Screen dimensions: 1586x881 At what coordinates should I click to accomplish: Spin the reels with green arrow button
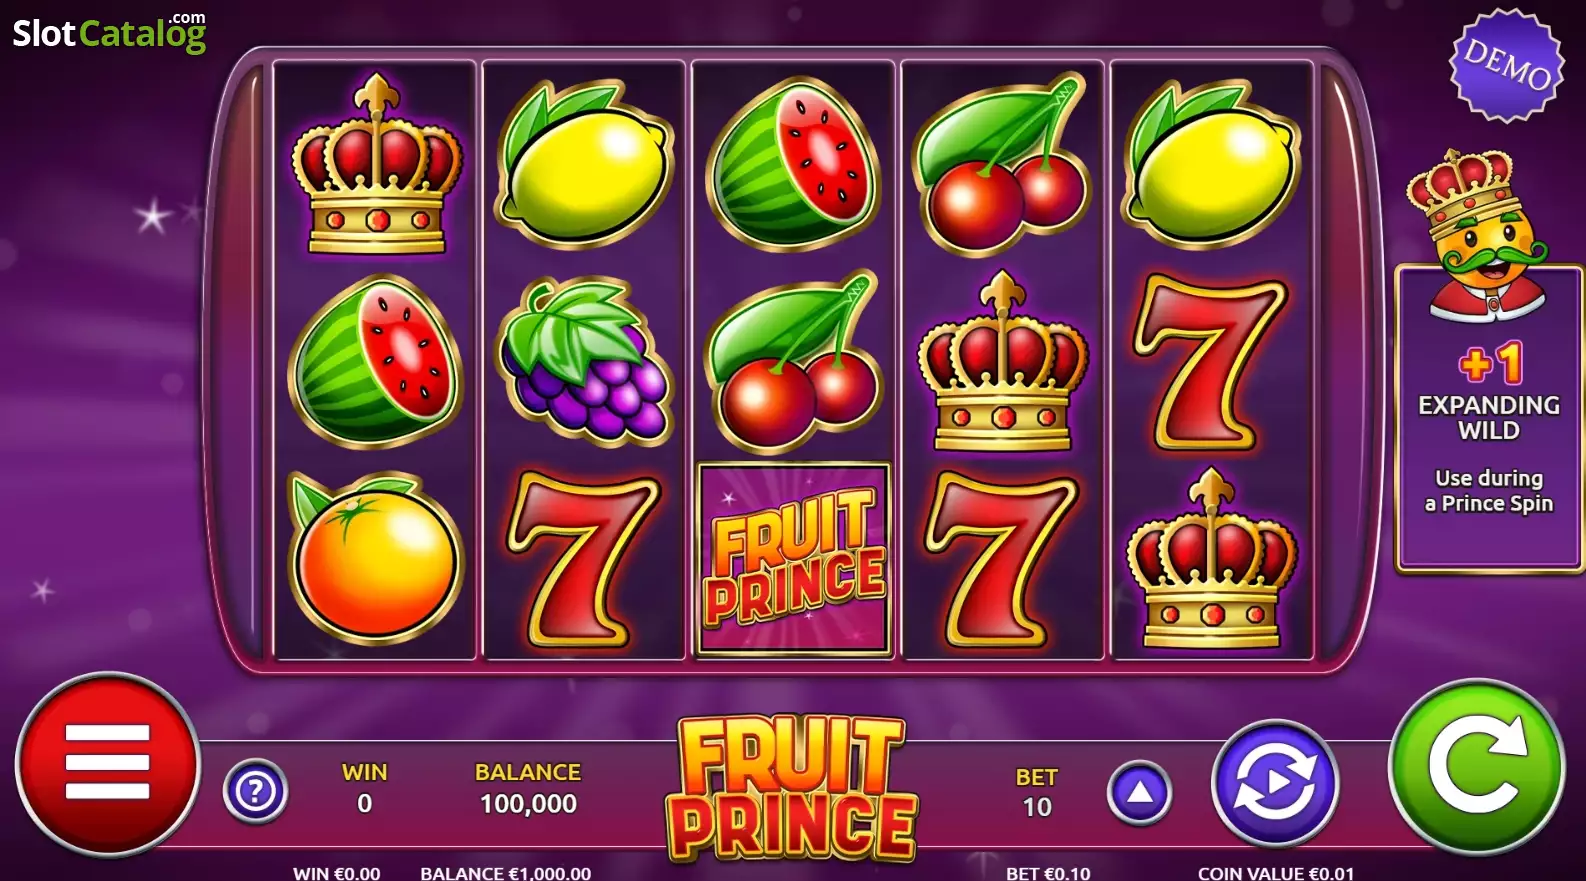(x=1476, y=767)
